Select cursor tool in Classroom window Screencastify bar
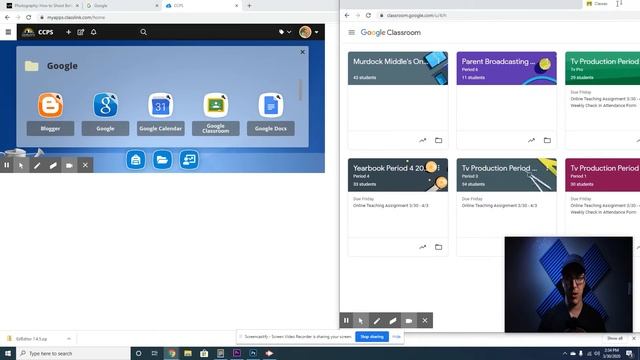 (361, 320)
